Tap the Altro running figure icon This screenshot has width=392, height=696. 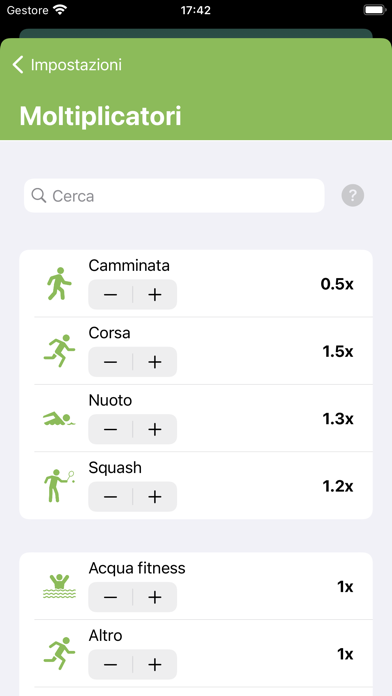pyautogui.click(x=59, y=653)
